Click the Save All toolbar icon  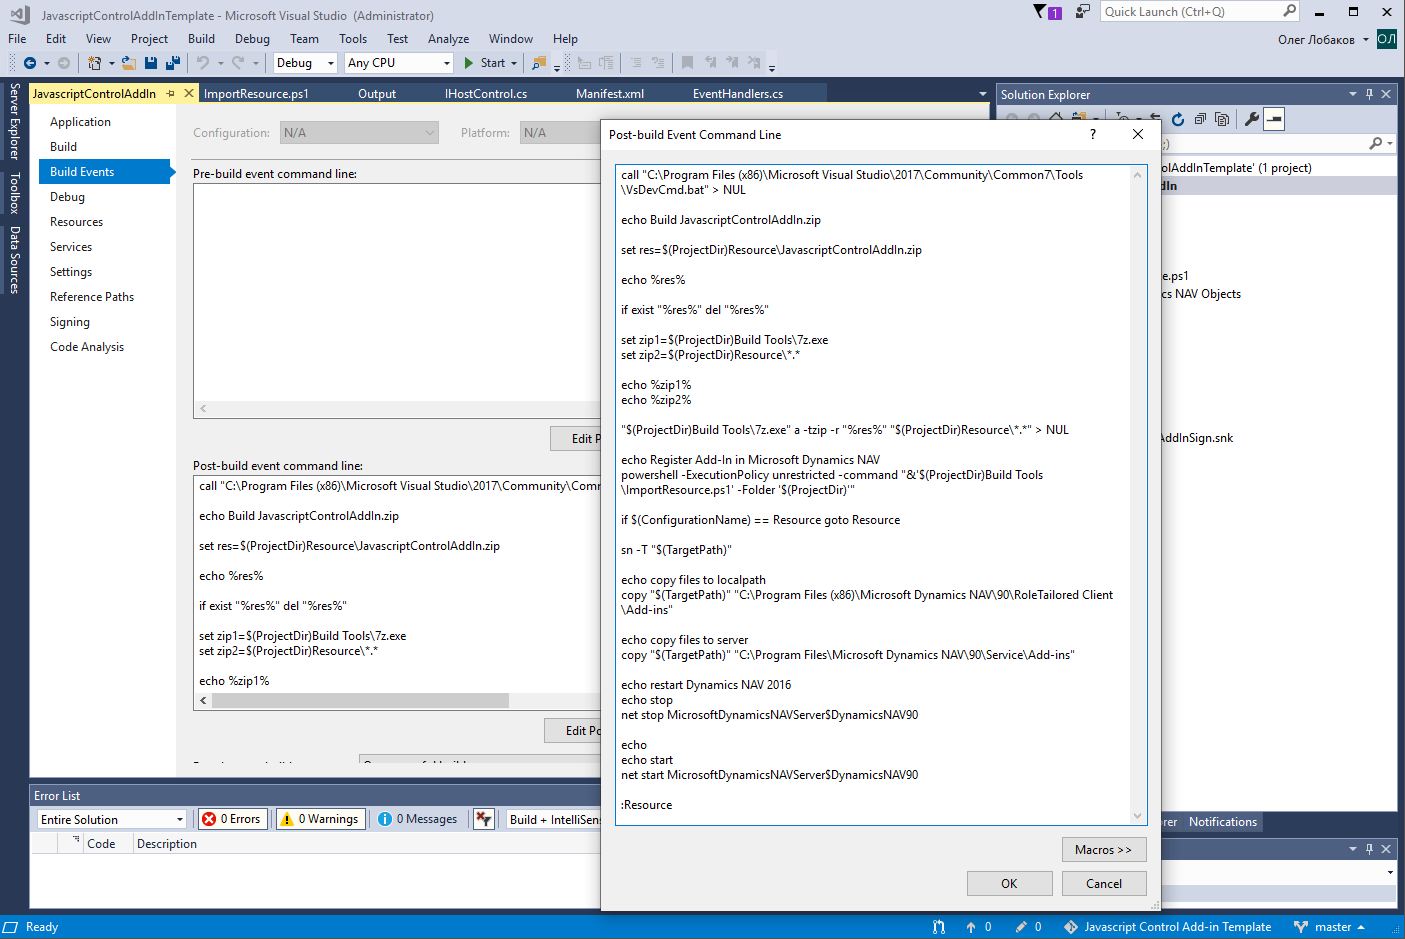tap(172, 63)
